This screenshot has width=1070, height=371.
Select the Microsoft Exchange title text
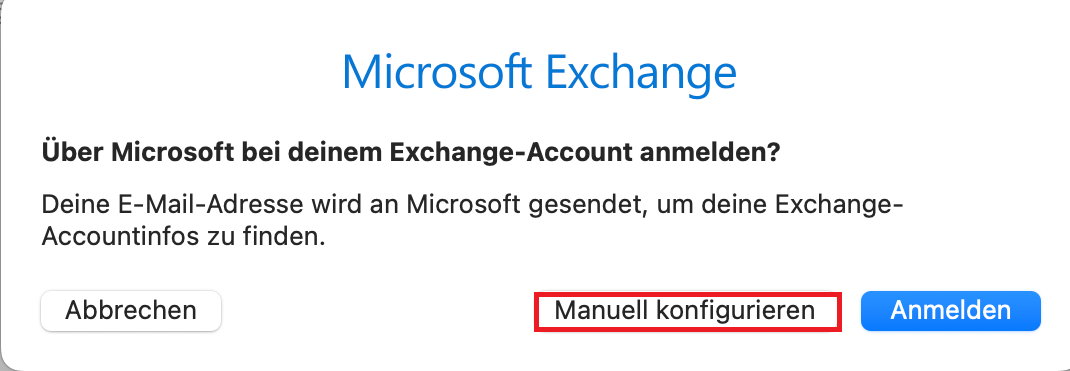pos(539,72)
